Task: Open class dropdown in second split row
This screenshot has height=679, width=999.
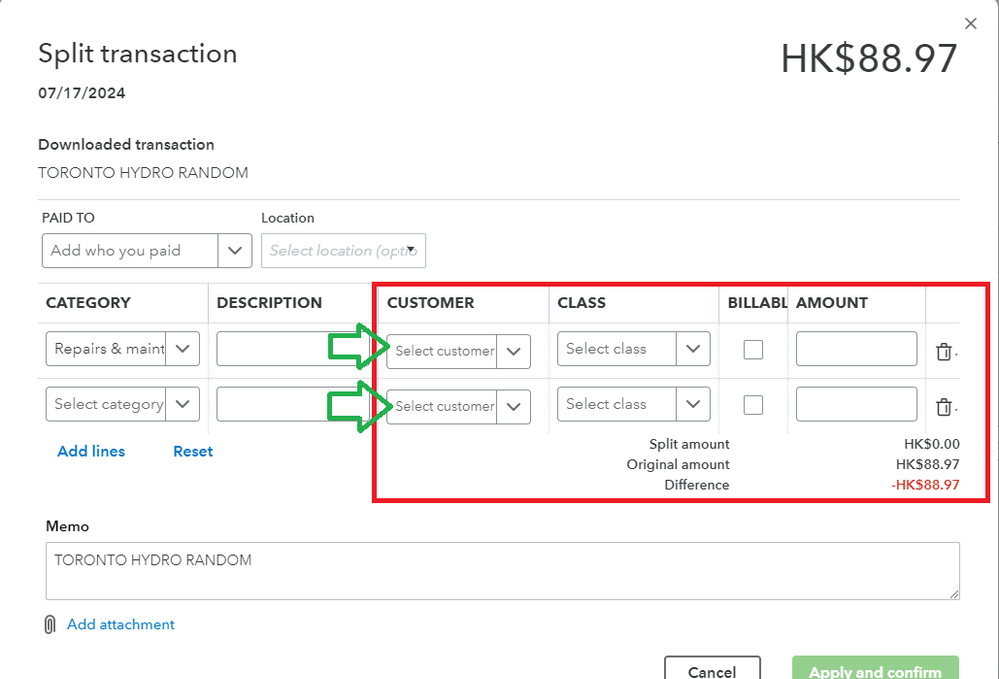Action: (693, 404)
